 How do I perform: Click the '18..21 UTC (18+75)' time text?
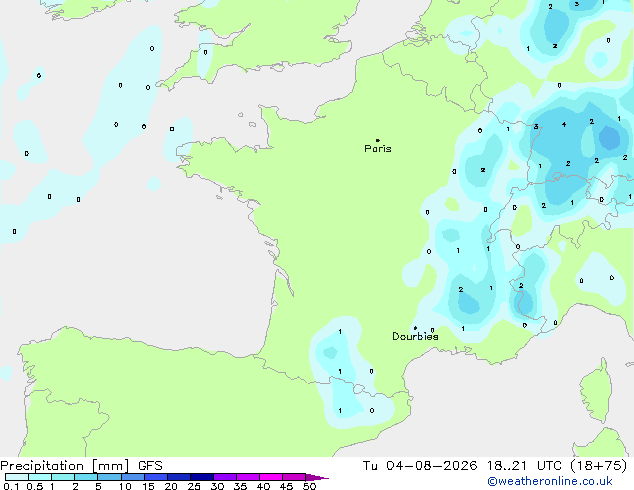point(557,466)
